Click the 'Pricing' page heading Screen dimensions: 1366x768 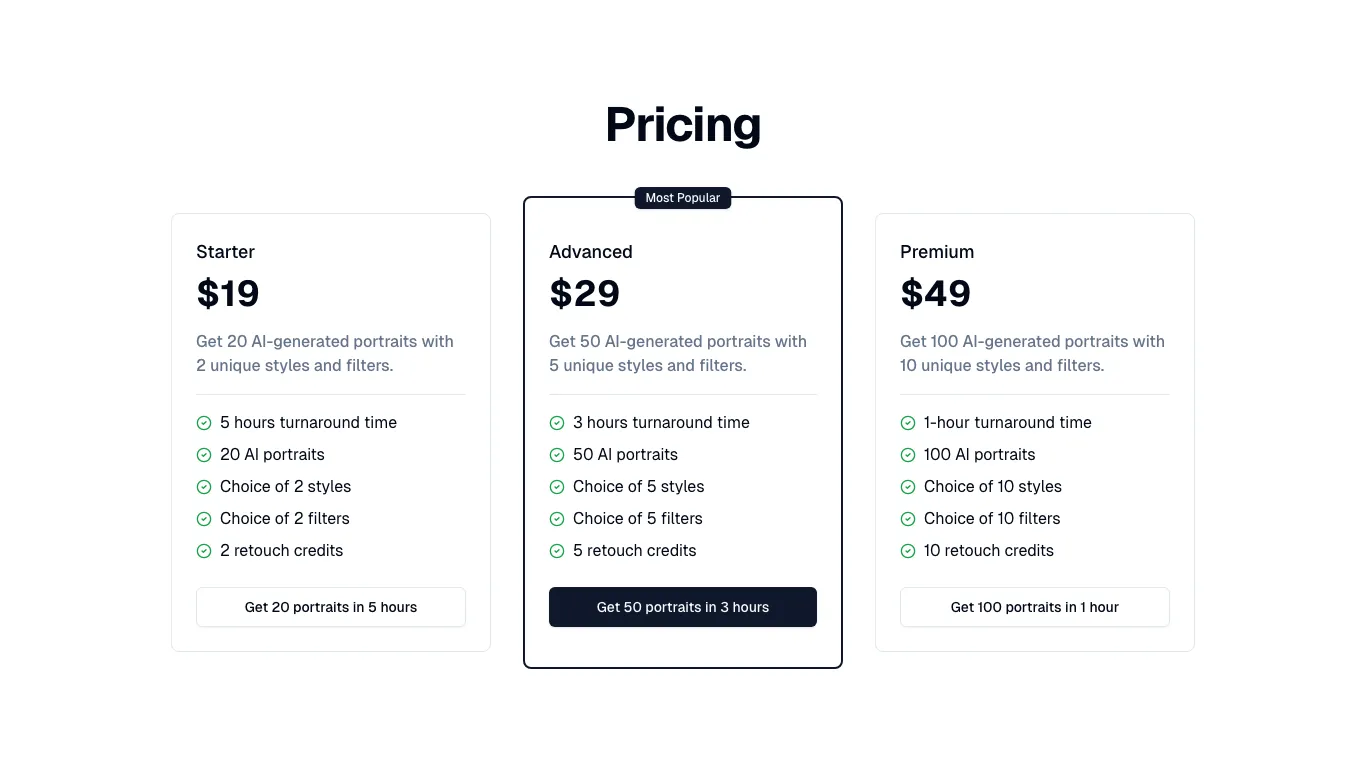(x=683, y=124)
